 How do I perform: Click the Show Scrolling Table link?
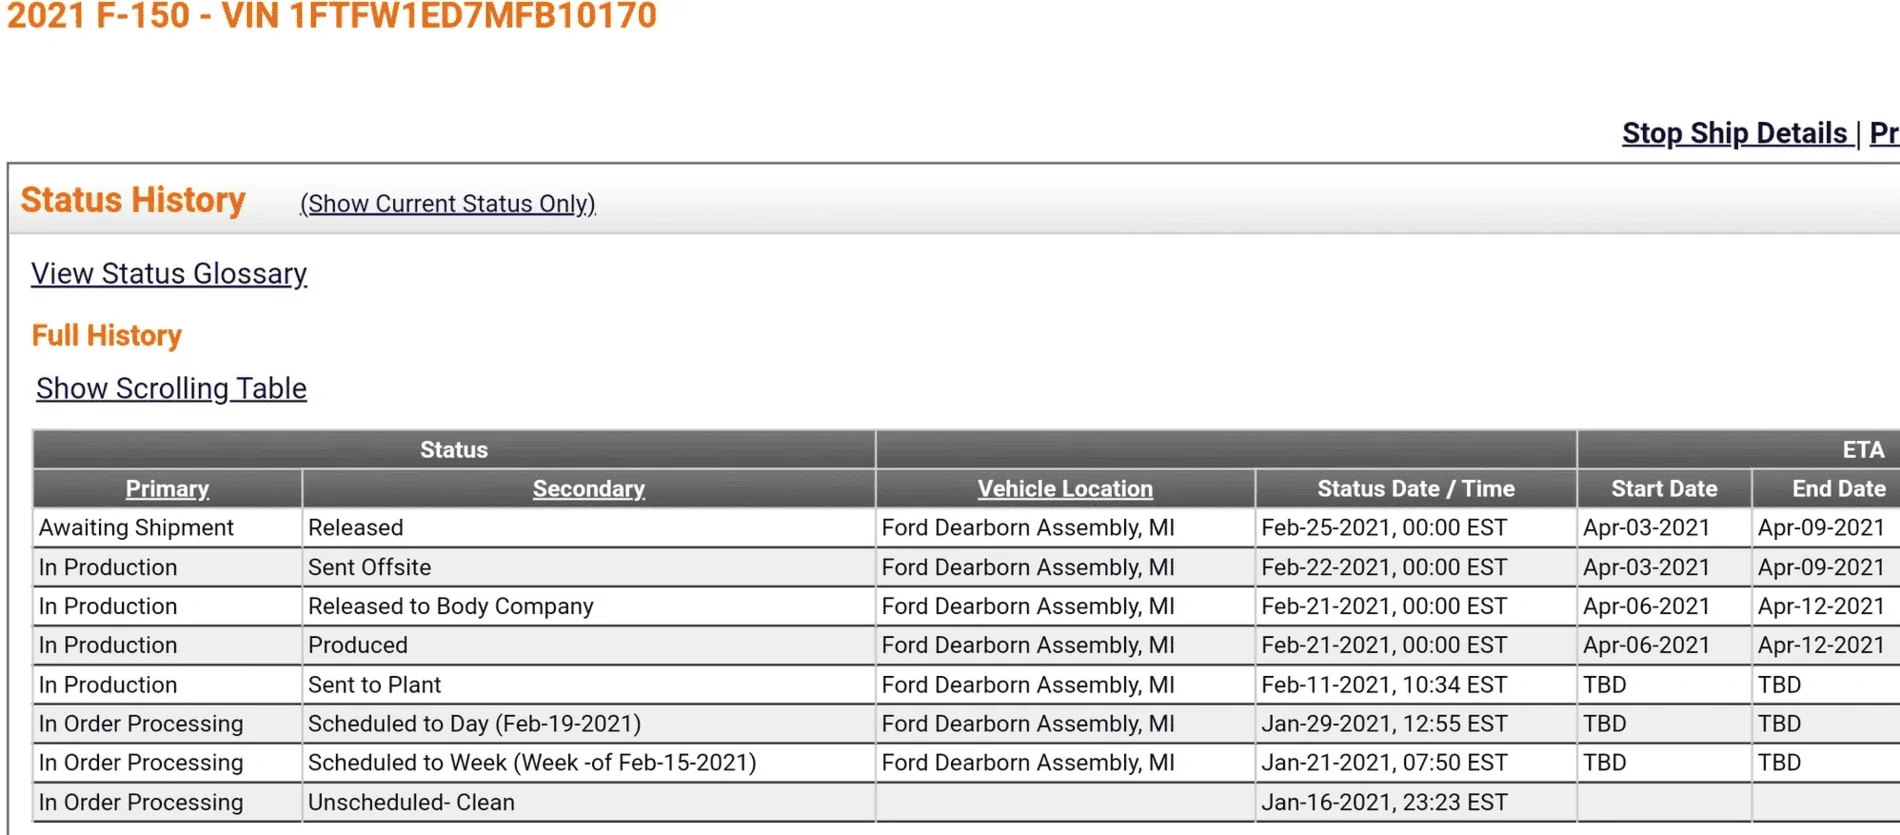tap(171, 388)
